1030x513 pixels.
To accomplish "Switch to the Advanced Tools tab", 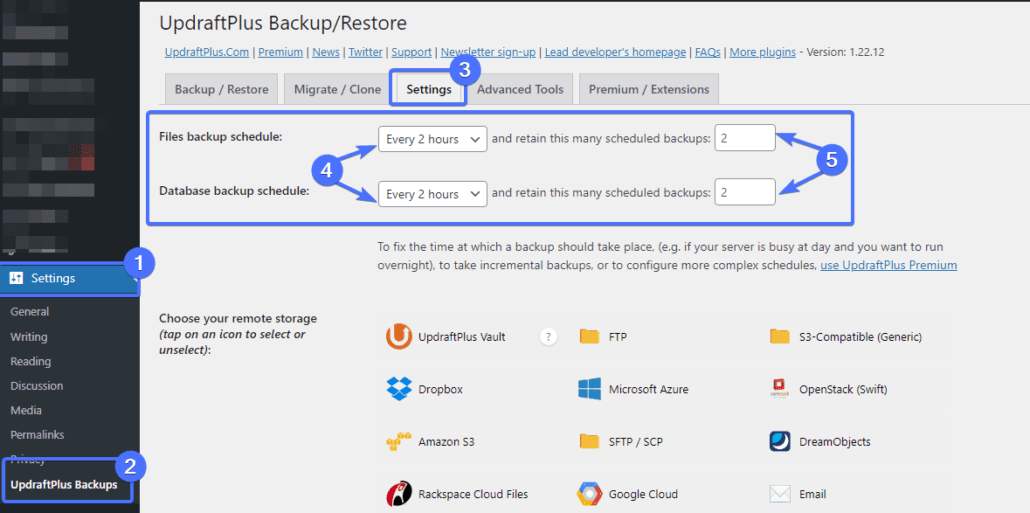I will tap(520, 89).
